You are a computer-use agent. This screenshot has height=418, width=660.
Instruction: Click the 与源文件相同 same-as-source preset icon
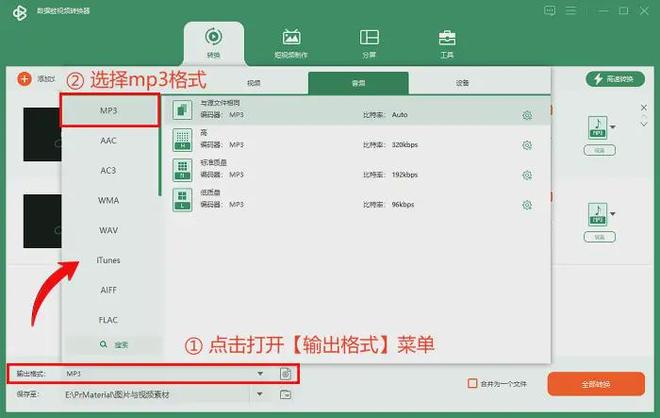click(x=182, y=109)
